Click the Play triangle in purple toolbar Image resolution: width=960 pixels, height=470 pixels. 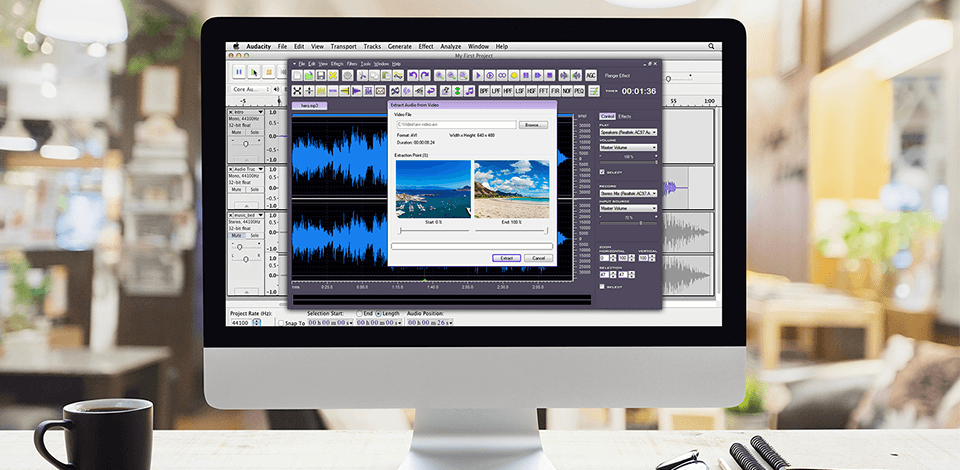pos(478,75)
